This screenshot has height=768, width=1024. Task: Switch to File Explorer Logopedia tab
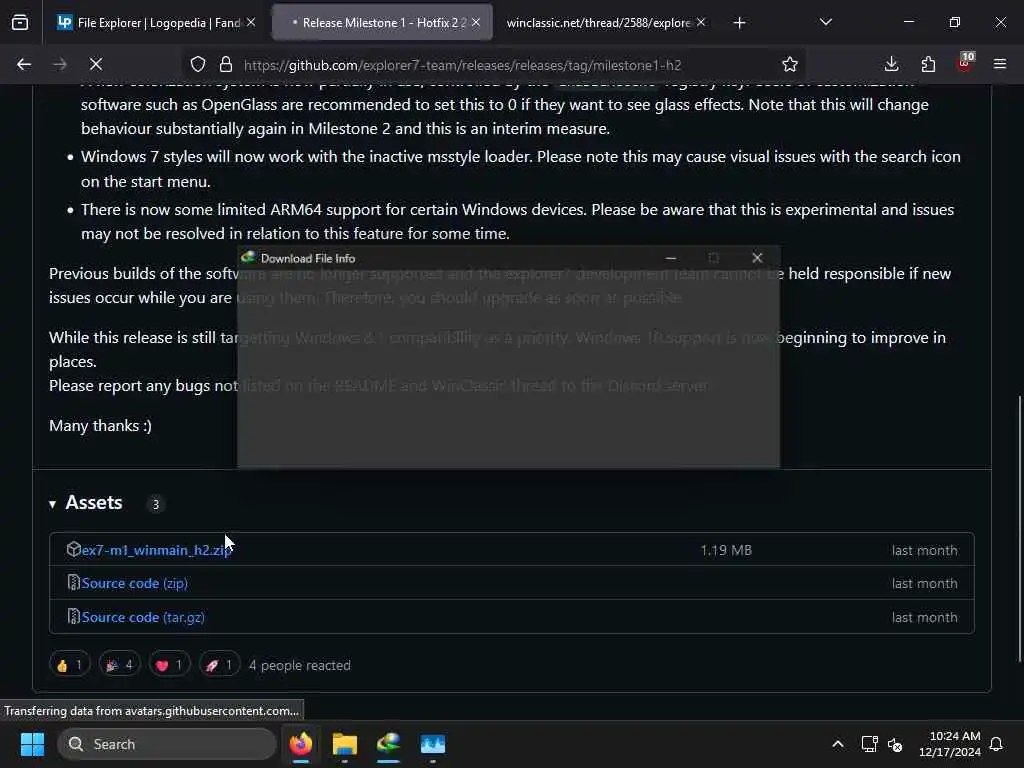[x=157, y=23]
